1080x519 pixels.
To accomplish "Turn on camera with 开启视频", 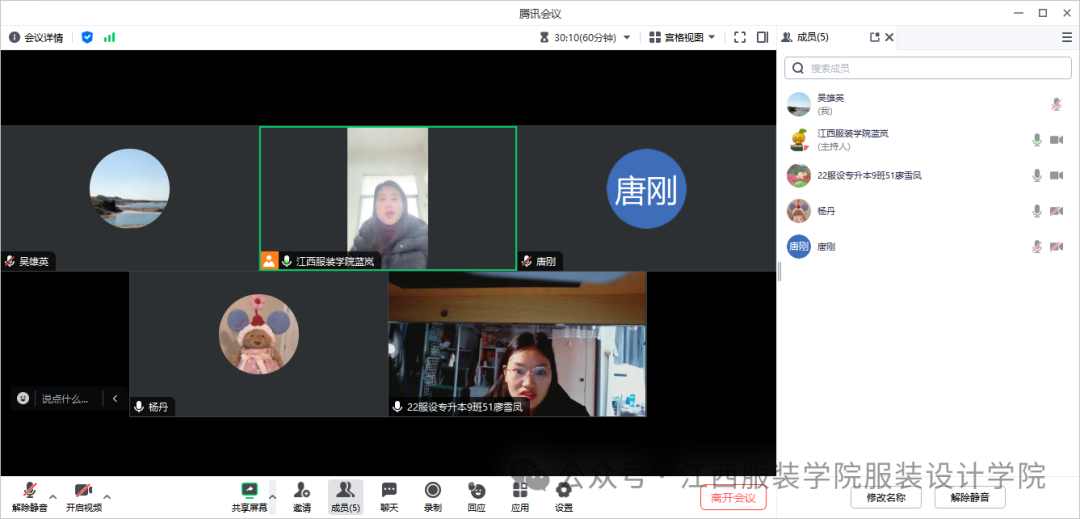I will tap(83, 495).
